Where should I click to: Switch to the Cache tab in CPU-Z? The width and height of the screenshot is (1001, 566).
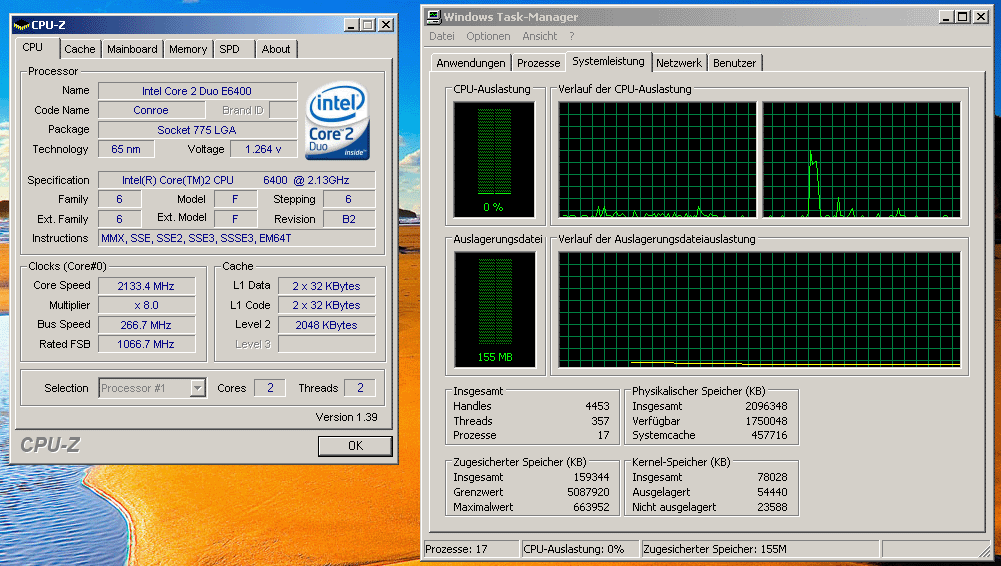(80, 49)
